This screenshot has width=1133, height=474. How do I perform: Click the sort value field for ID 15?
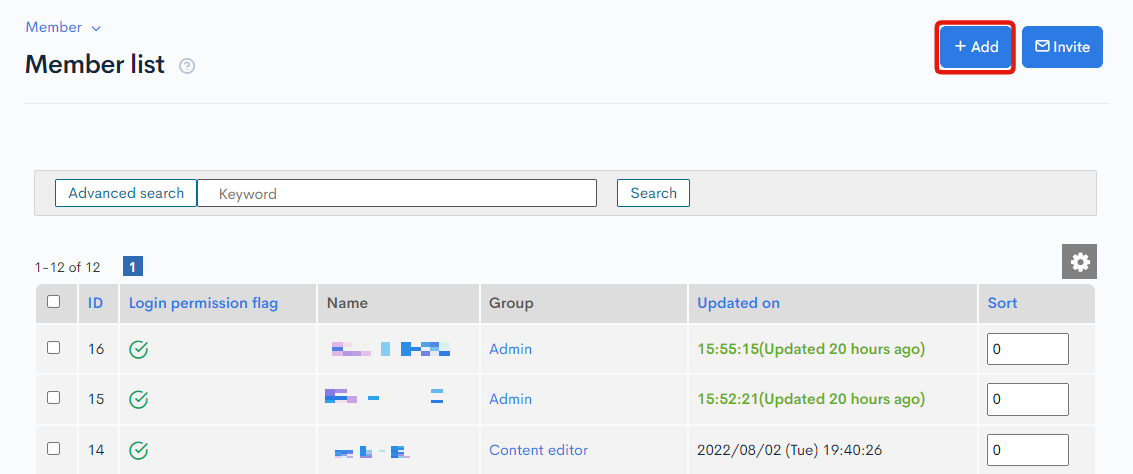[1028, 399]
